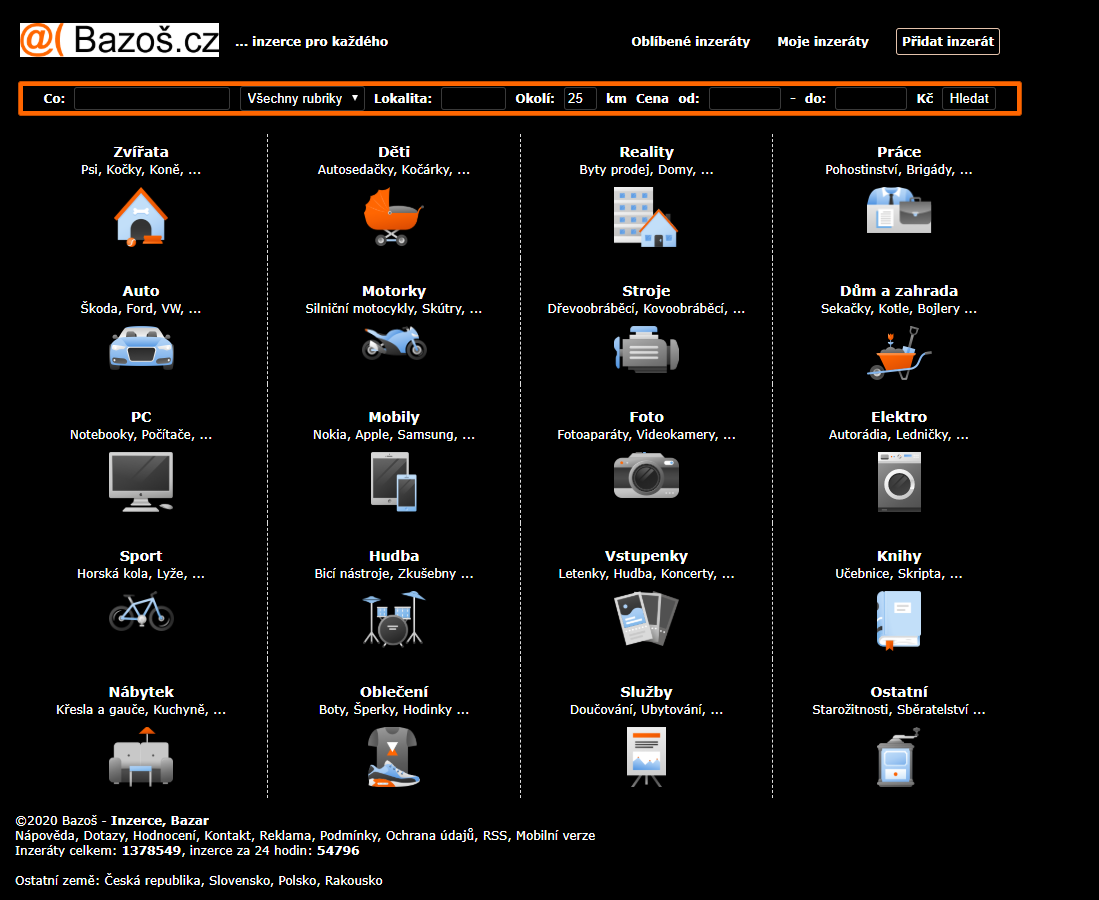Image resolution: width=1099 pixels, height=900 pixels.
Task: Open the Podmínky footer link
Action: pos(348,836)
